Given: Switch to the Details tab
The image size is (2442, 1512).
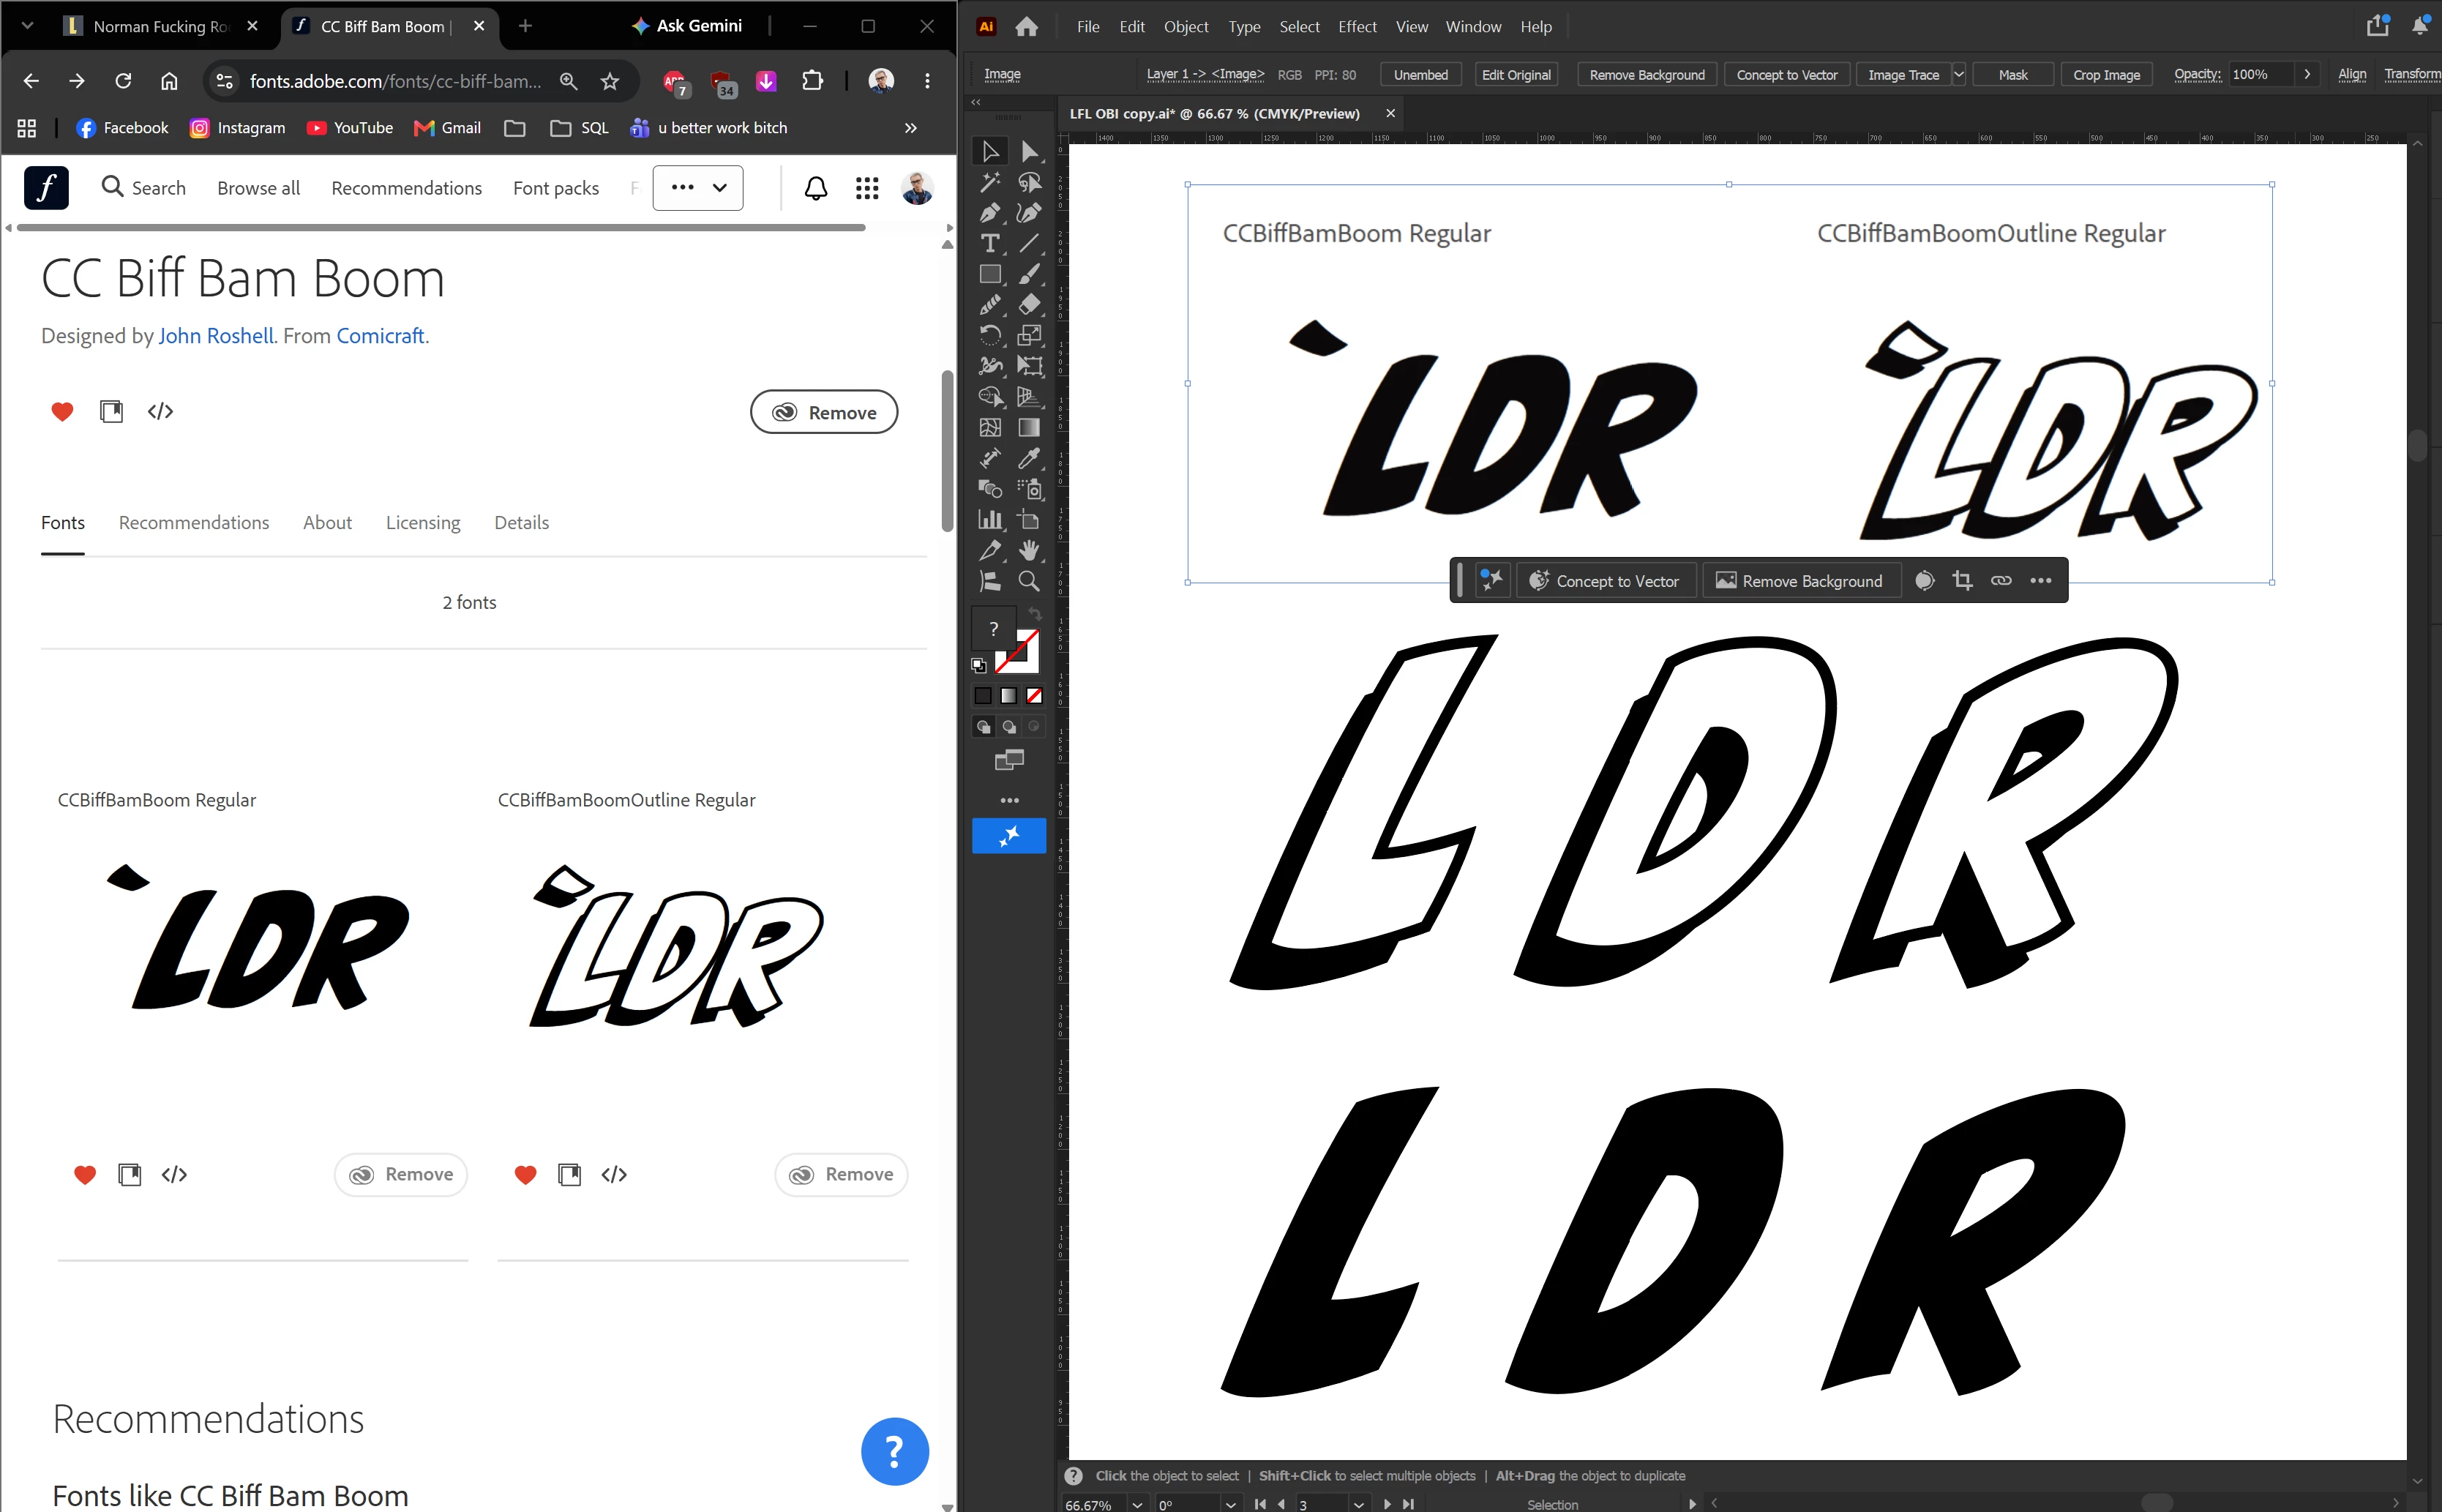Looking at the screenshot, I should click(521, 522).
